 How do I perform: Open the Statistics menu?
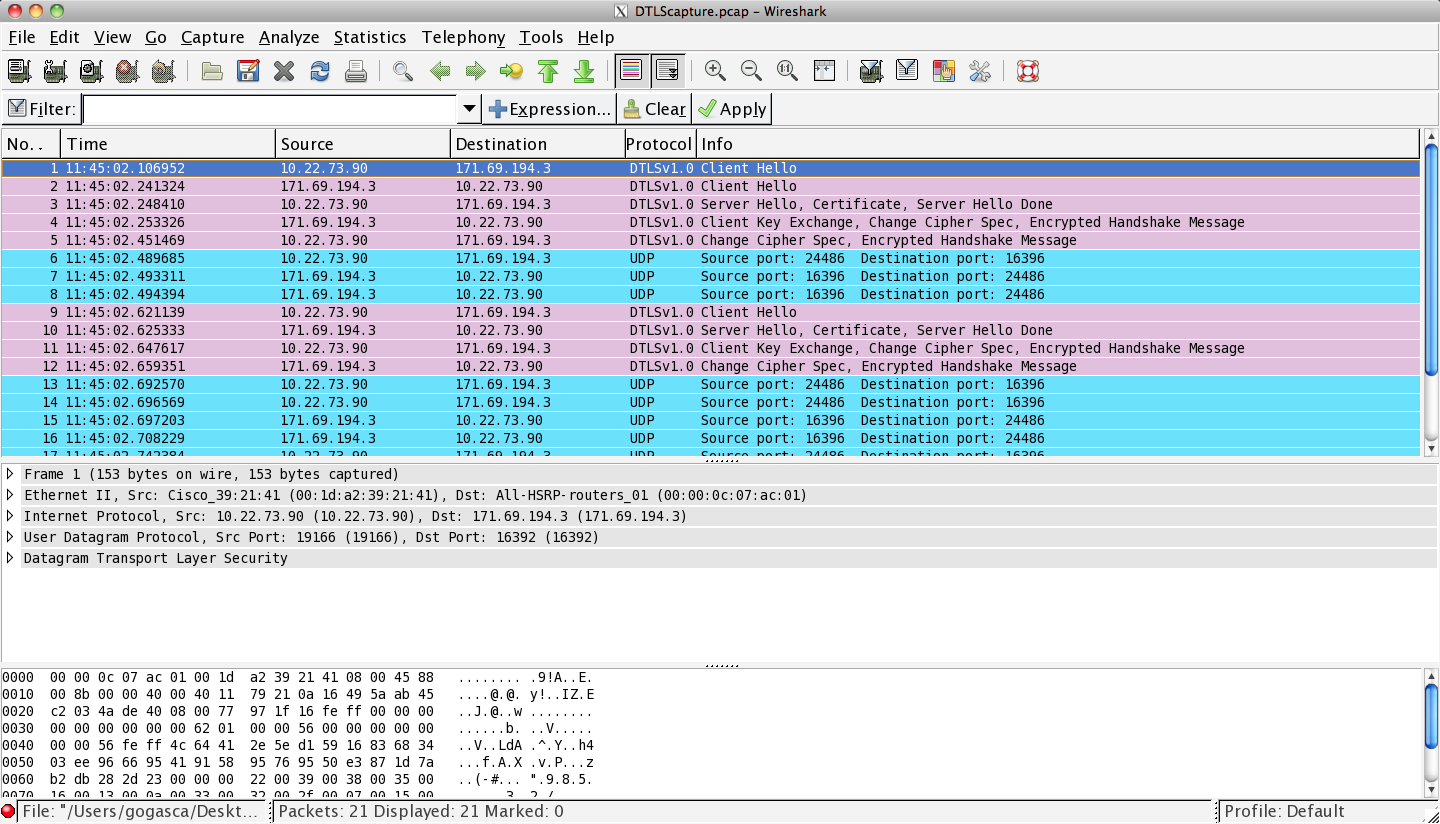(x=370, y=37)
